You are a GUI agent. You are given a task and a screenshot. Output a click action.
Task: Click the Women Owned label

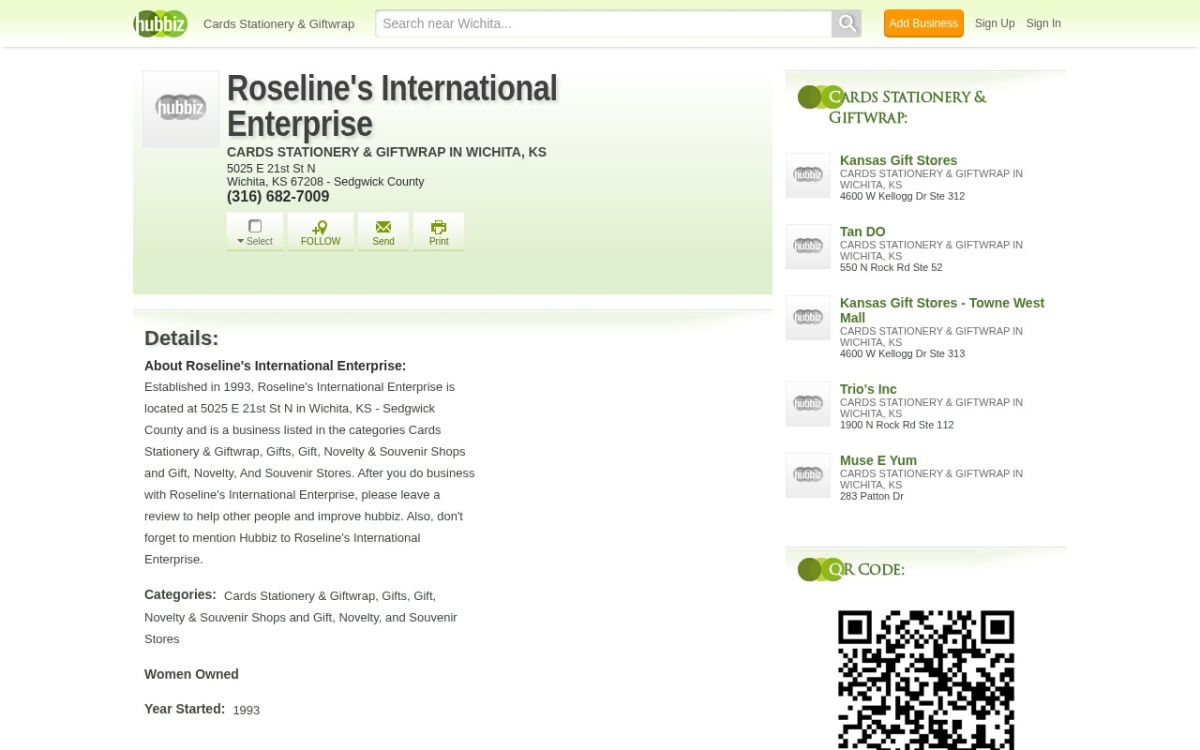point(191,674)
